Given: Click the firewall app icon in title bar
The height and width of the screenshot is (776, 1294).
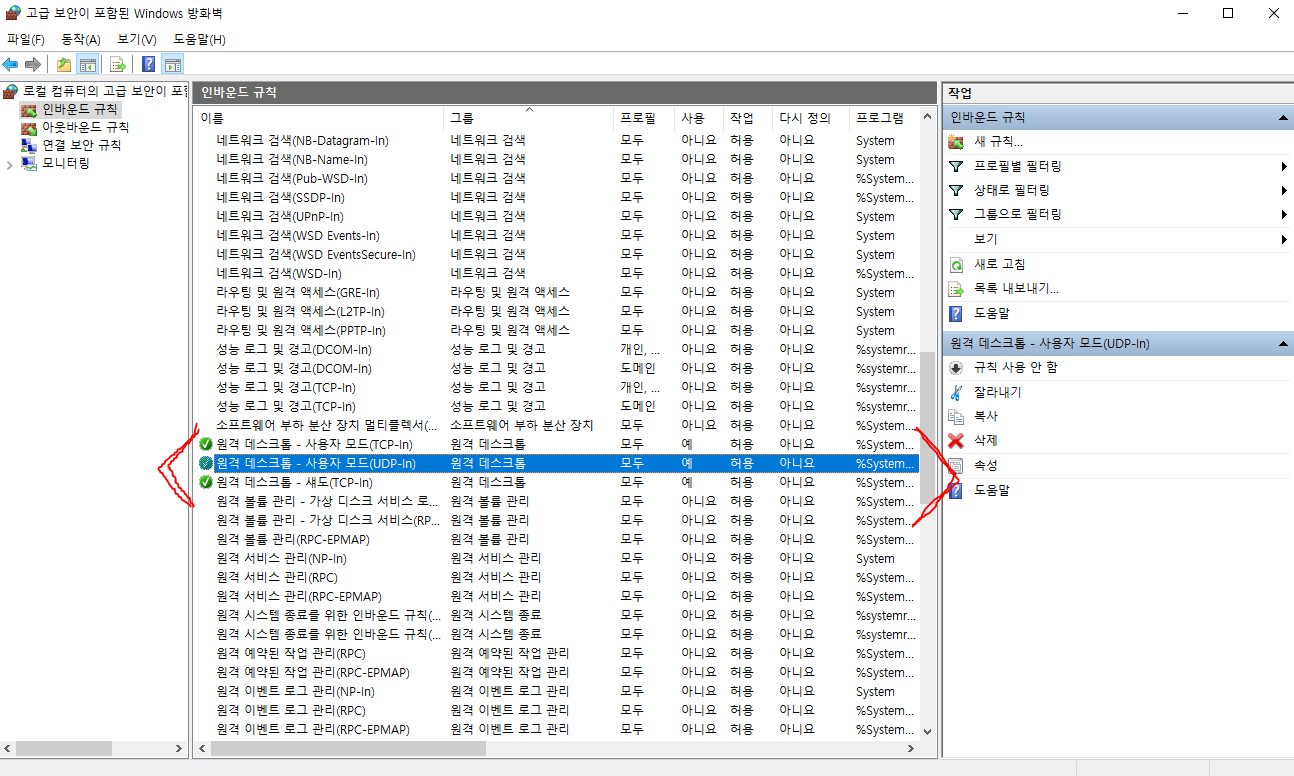Looking at the screenshot, I should click(x=12, y=13).
